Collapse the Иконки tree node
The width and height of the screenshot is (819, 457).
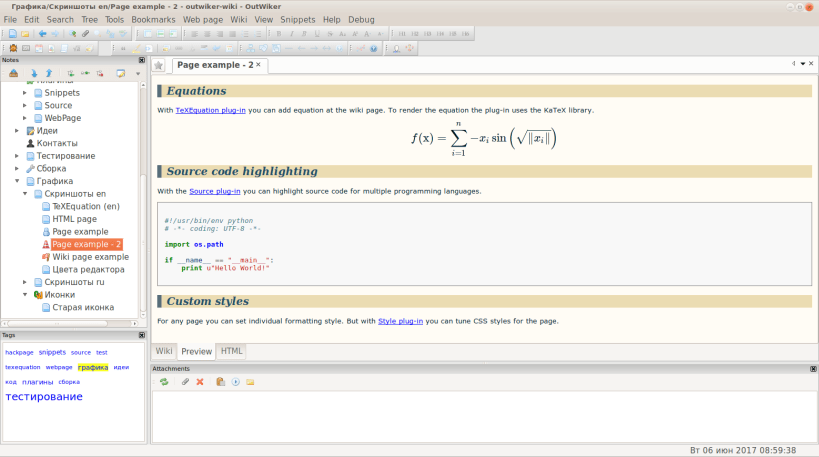[25, 295]
